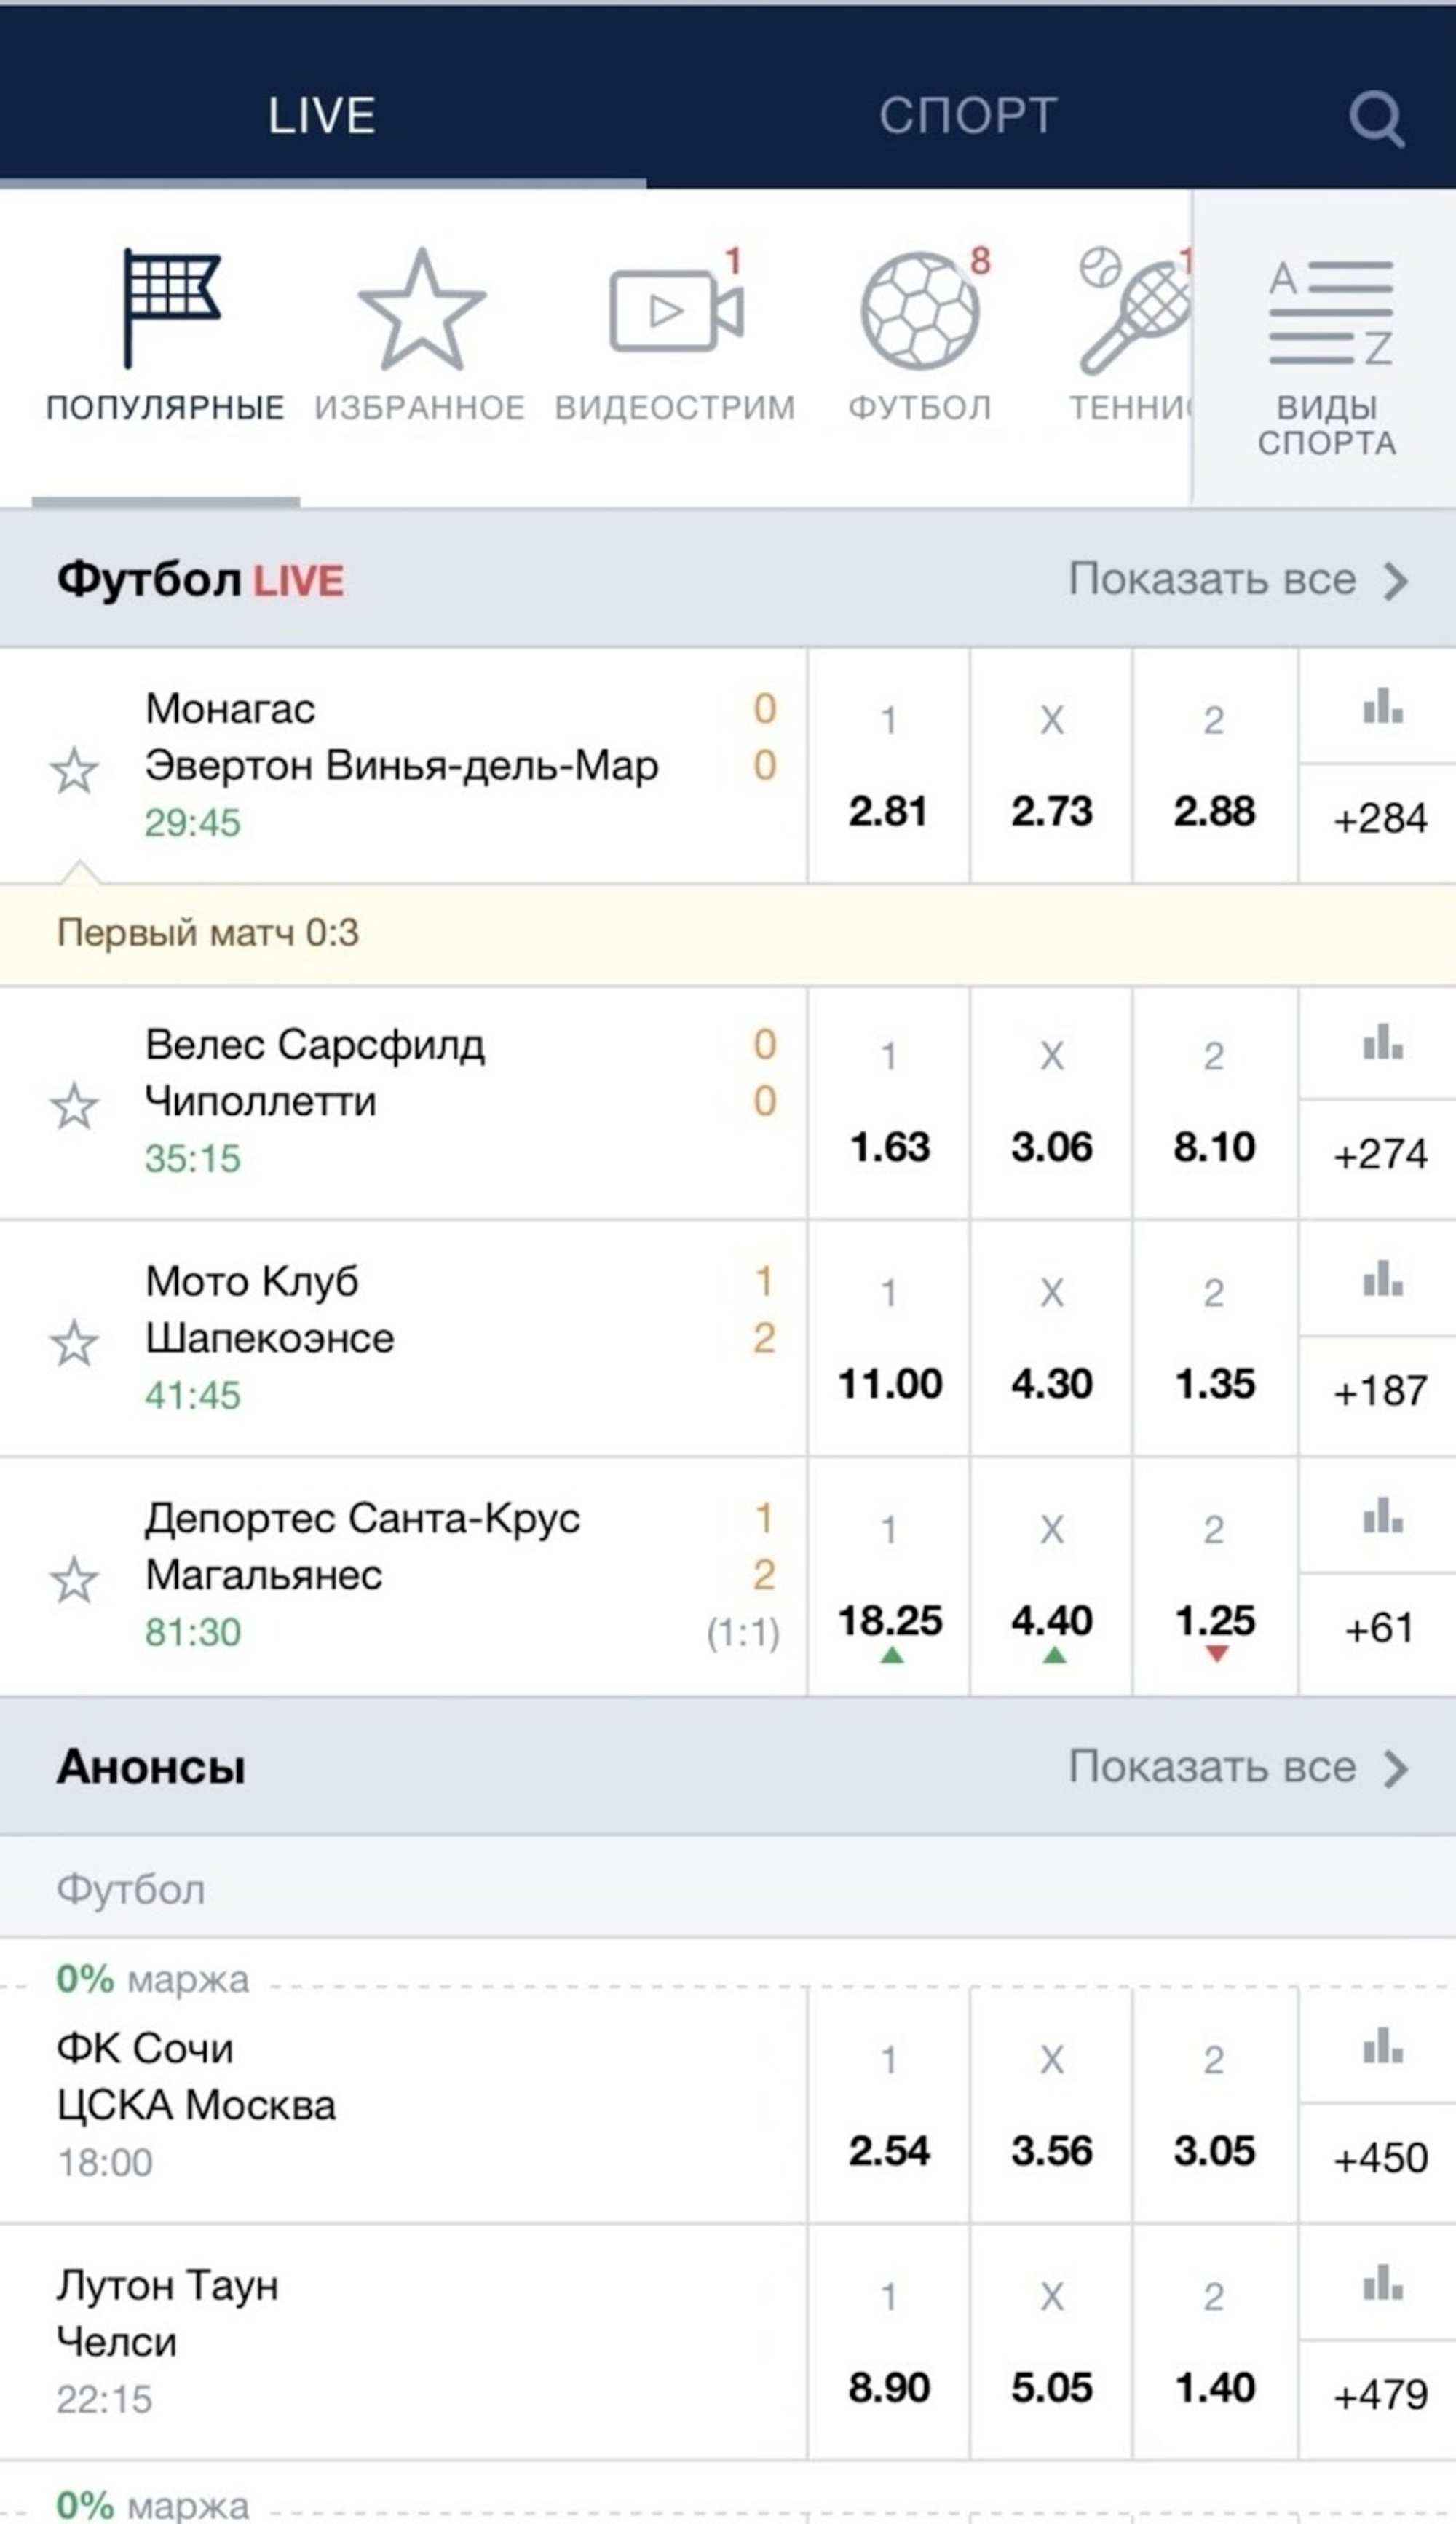The image size is (1456, 2524).
Task: Bet on home win odds 1.63
Action: tap(889, 1147)
